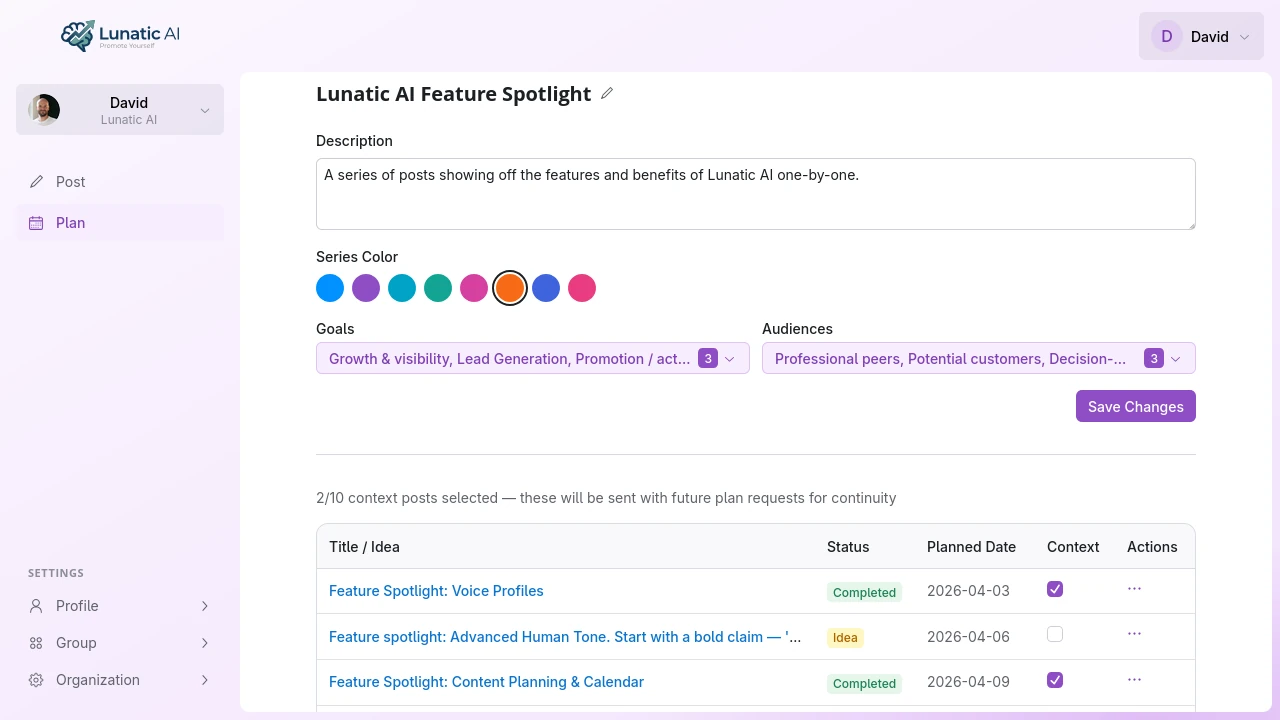Uncheck context for Content Planning & Calendar post
Screen dimensions: 1280x720
tap(1055, 680)
